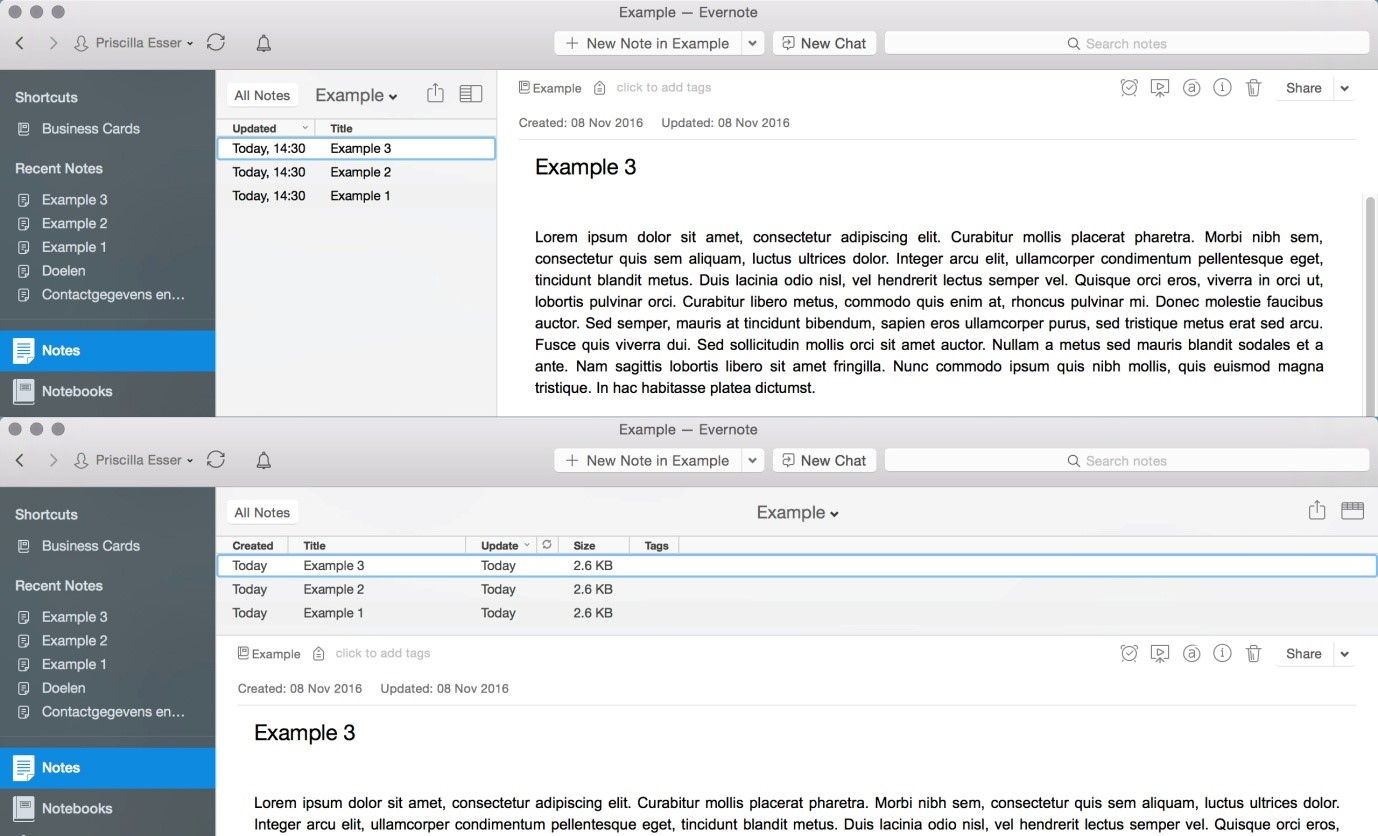Image resolution: width=1378 pixels, height=836 pixels.
Task: Open the Example notebook dropdown in the bottom window
Action: 797,513
